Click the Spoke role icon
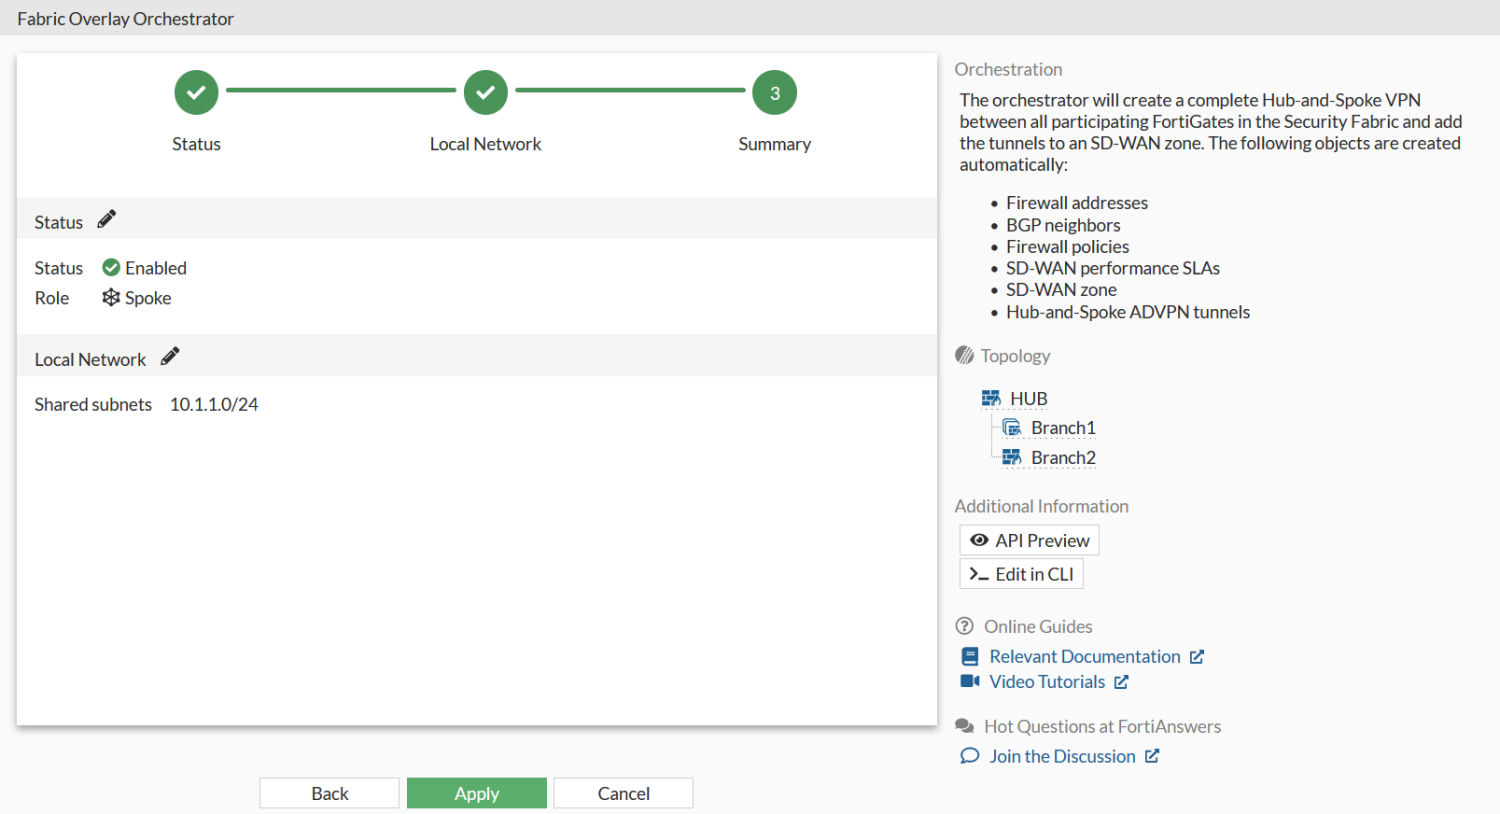The image size is (1500, 814). (111, 297)
